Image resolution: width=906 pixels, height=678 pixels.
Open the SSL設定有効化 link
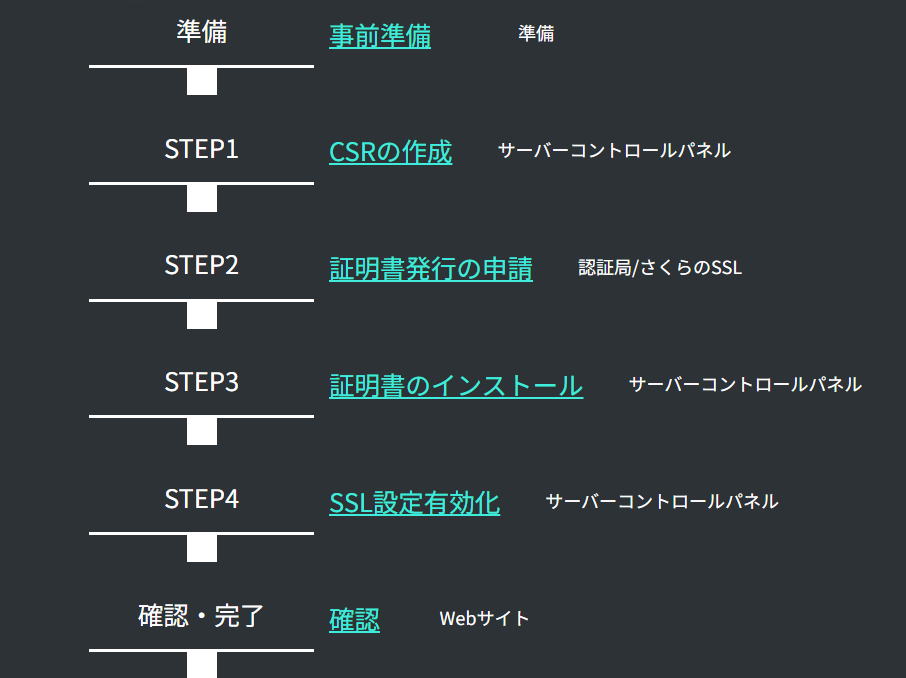tap(414, 503)
